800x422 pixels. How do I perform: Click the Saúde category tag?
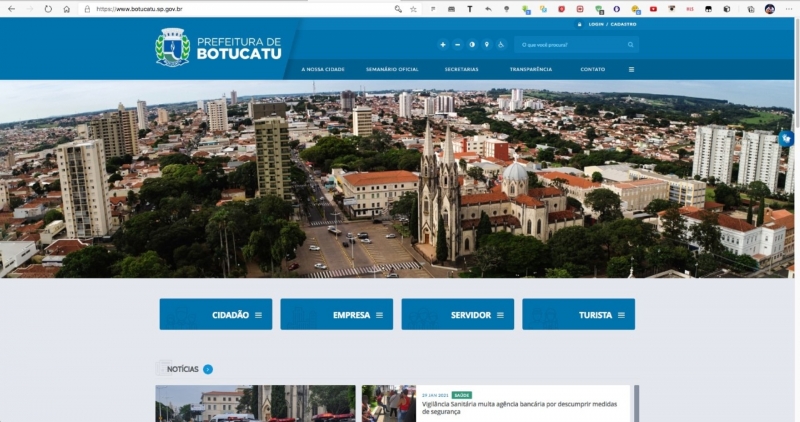tap(462, 395)
